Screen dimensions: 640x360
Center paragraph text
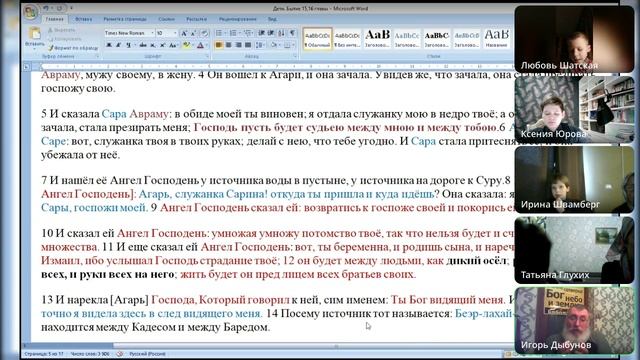pos(229,45)
